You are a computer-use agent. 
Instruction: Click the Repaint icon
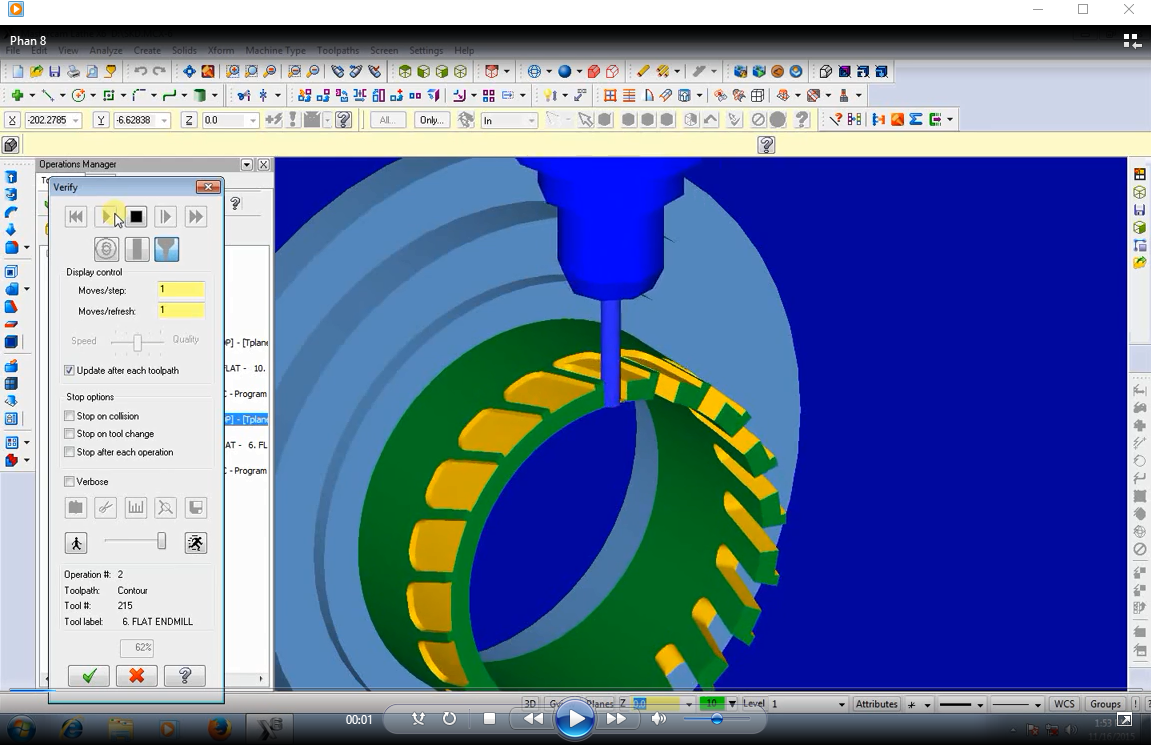coord(208,71)
